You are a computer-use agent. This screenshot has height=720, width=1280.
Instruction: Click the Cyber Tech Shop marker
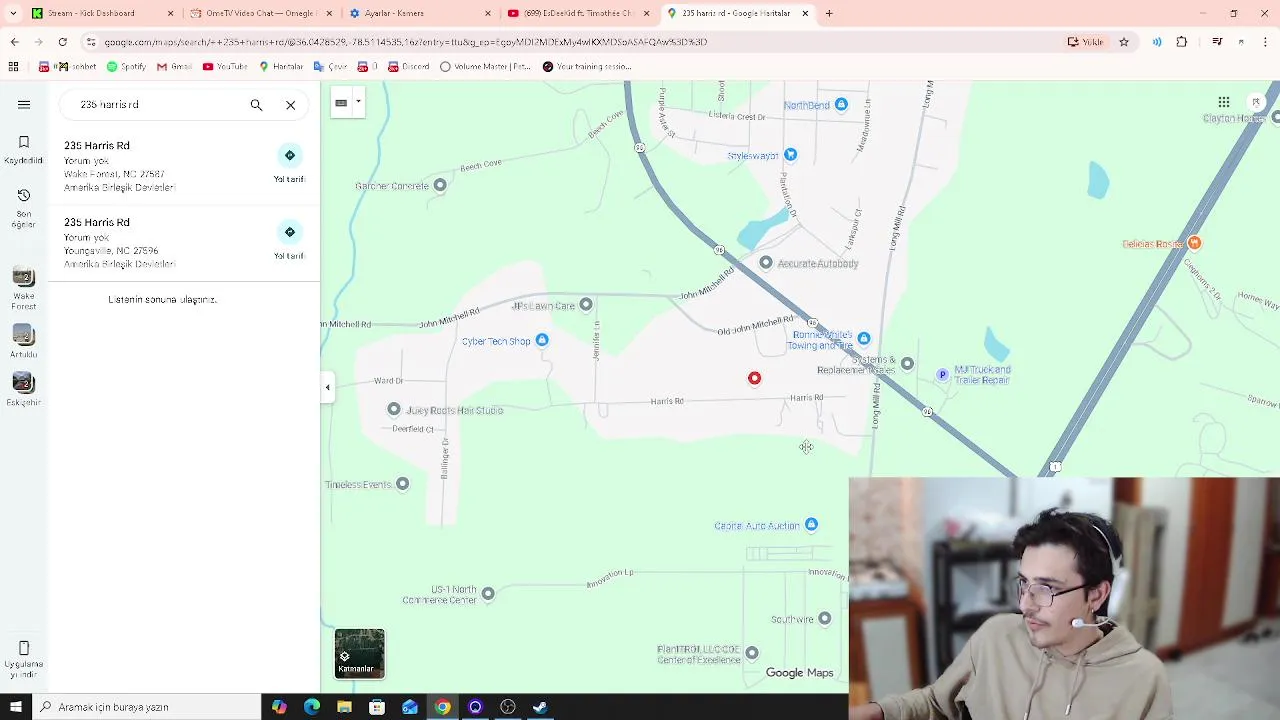coord(542,340)
